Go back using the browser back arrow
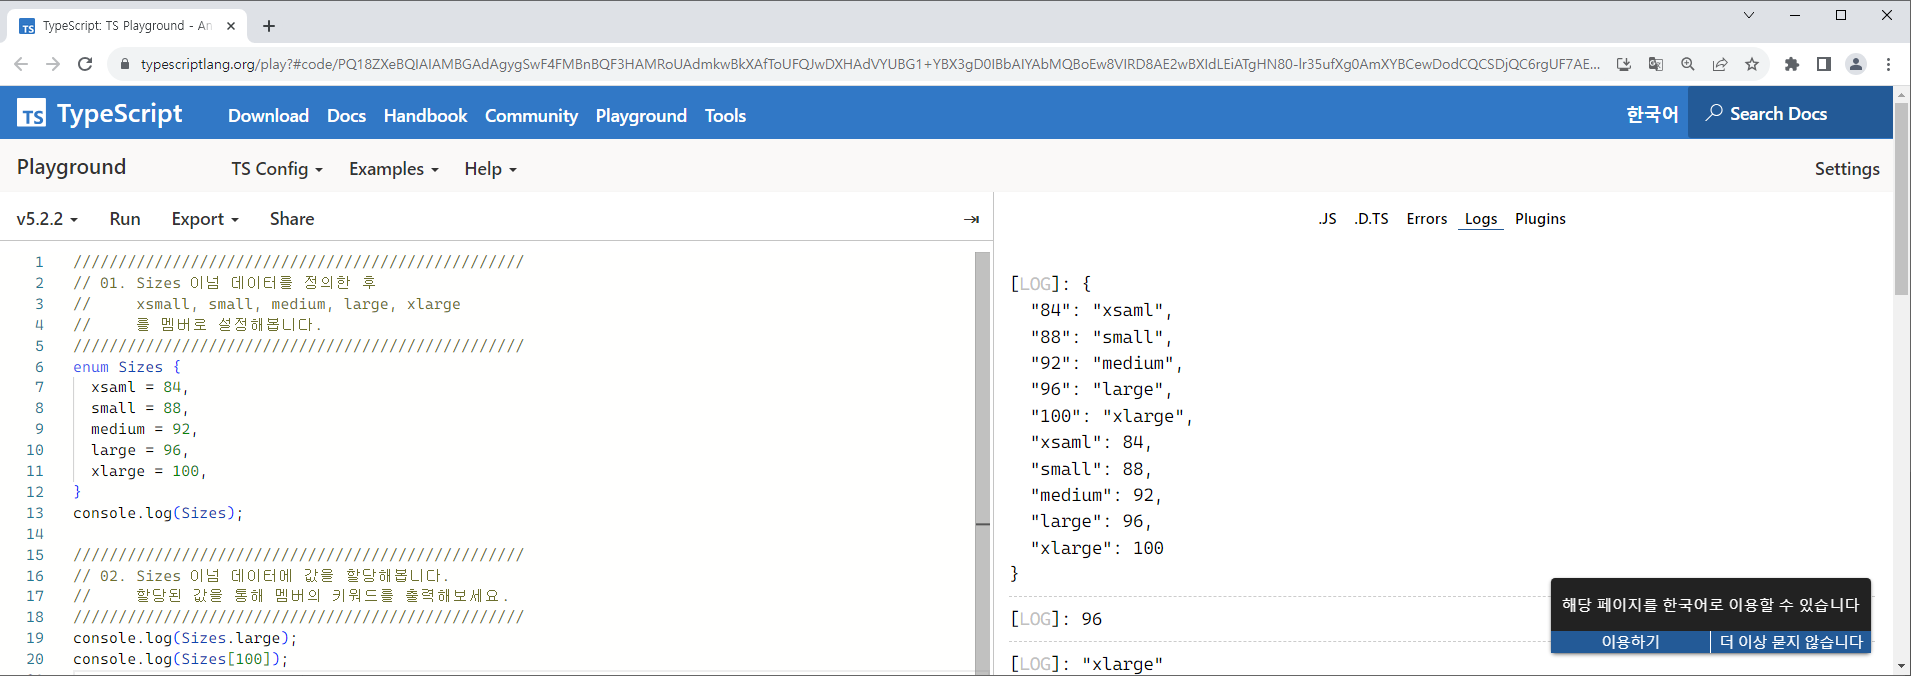The height and width of the screenshot is (676, 1911). coord(21,64)
